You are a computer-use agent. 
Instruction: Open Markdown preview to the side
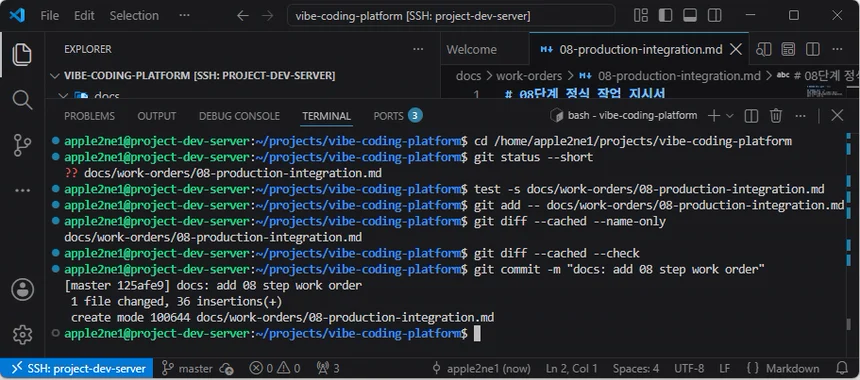click(x=763, y=49)
